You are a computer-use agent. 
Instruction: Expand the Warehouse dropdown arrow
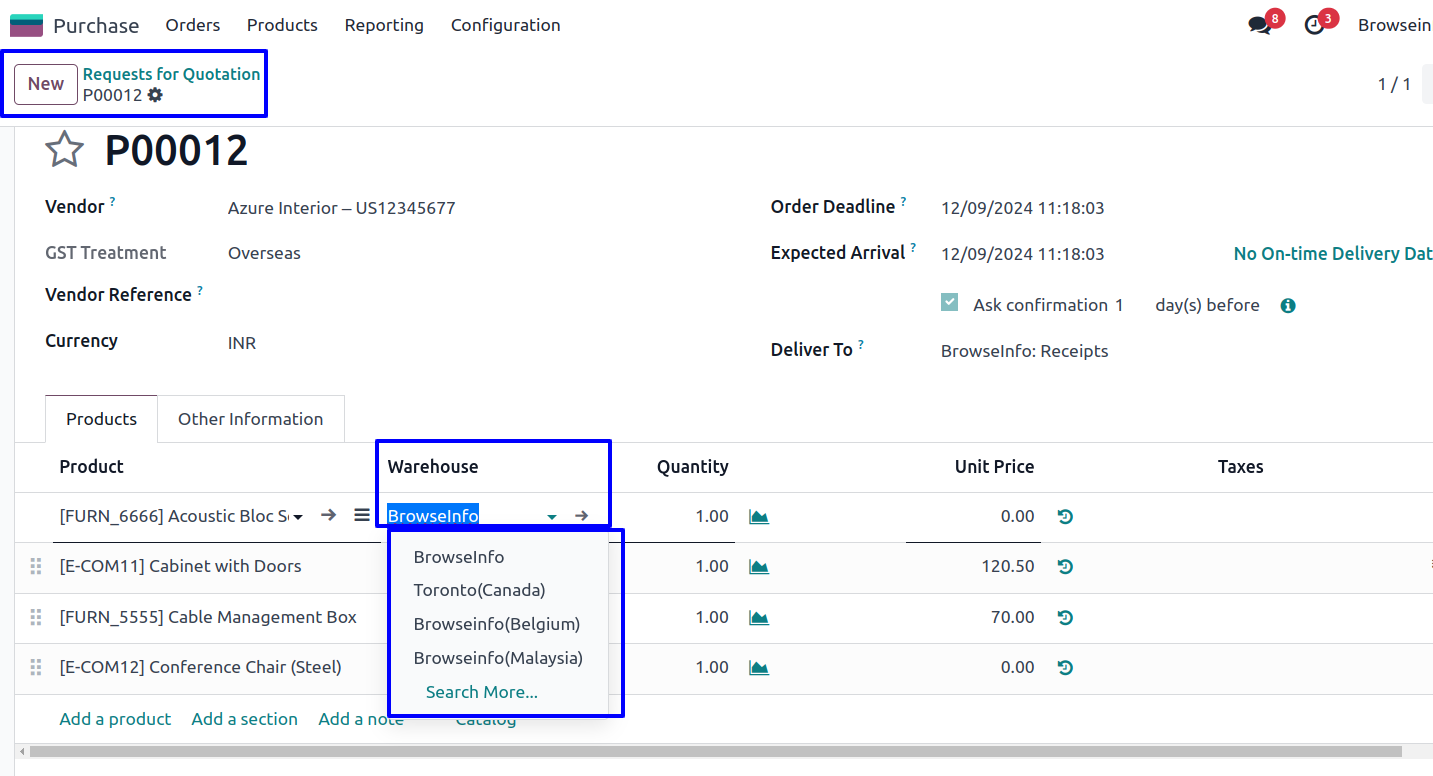552,517
